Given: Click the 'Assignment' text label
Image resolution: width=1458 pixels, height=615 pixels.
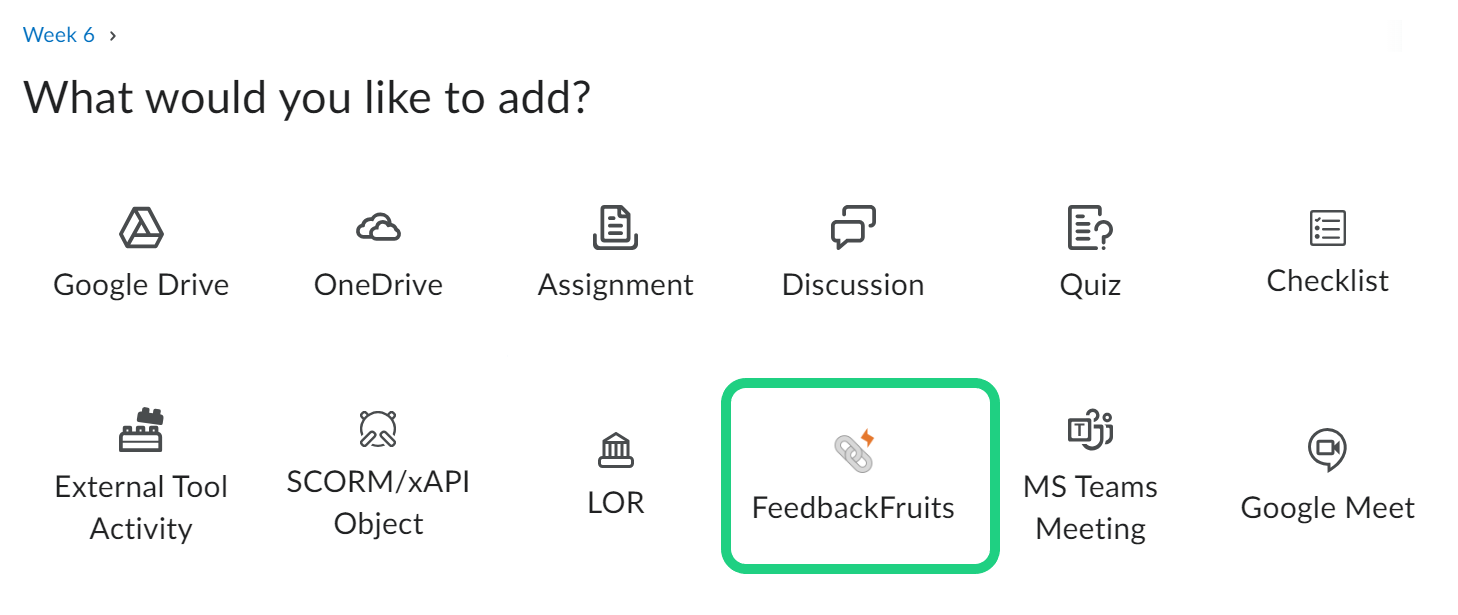Looking at the screenshot, I should 615,285.
